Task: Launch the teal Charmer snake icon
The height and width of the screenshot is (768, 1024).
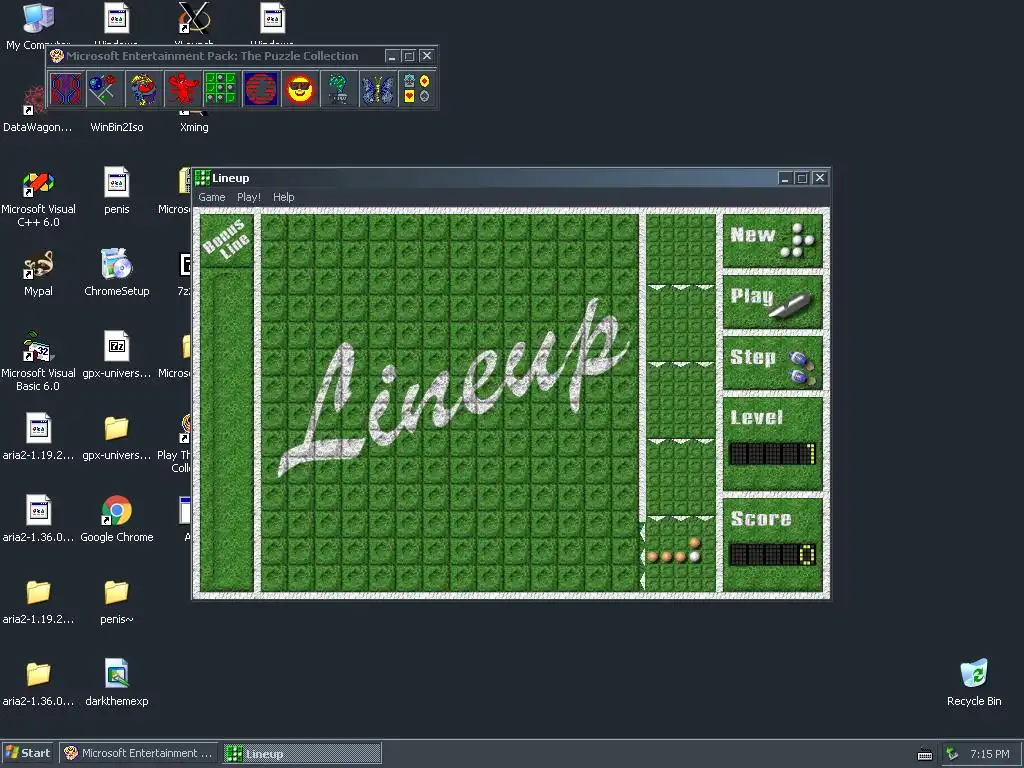Action: coord(338,89)
